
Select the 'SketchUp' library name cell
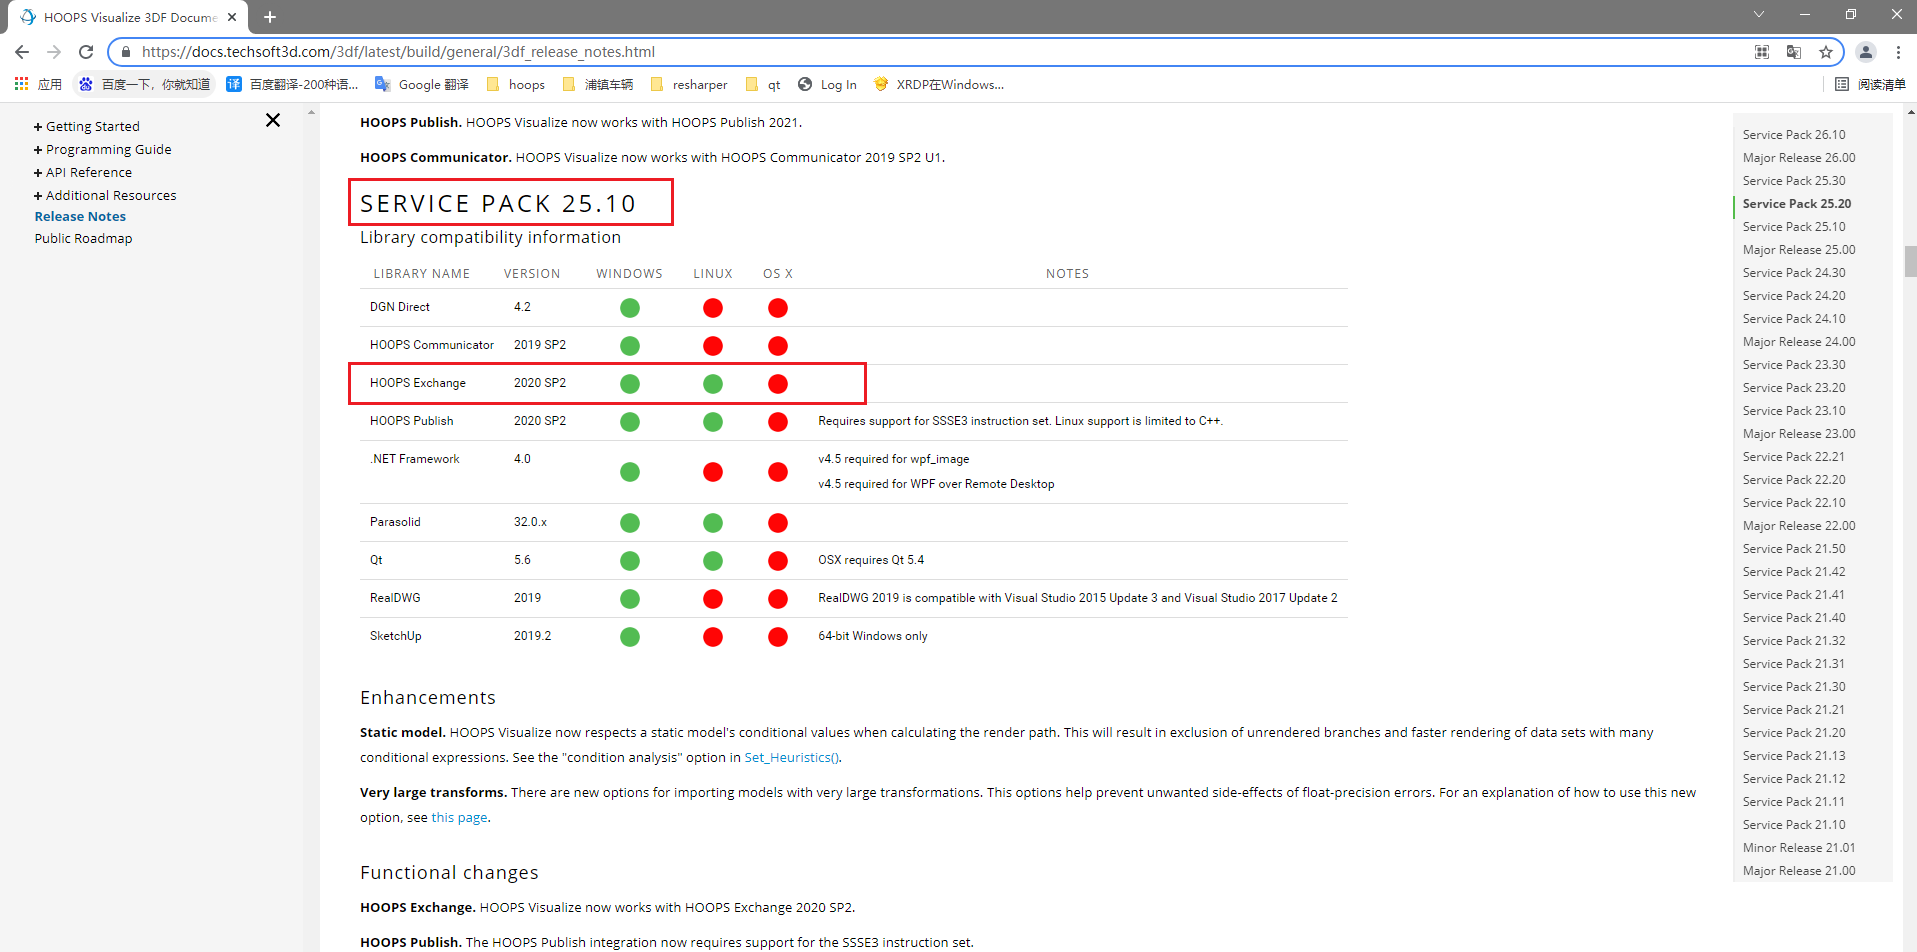coord(396,636)
